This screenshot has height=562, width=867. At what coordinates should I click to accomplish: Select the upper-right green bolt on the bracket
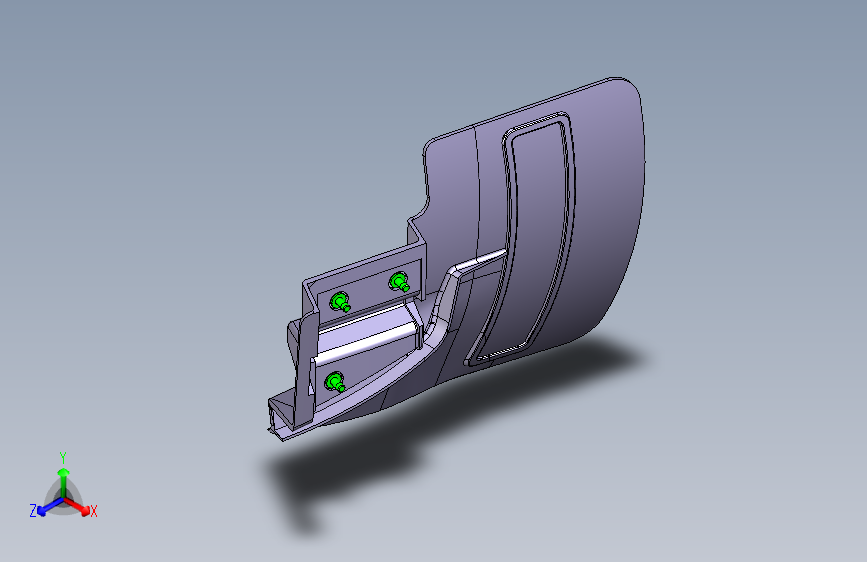[x=400, y=282]
